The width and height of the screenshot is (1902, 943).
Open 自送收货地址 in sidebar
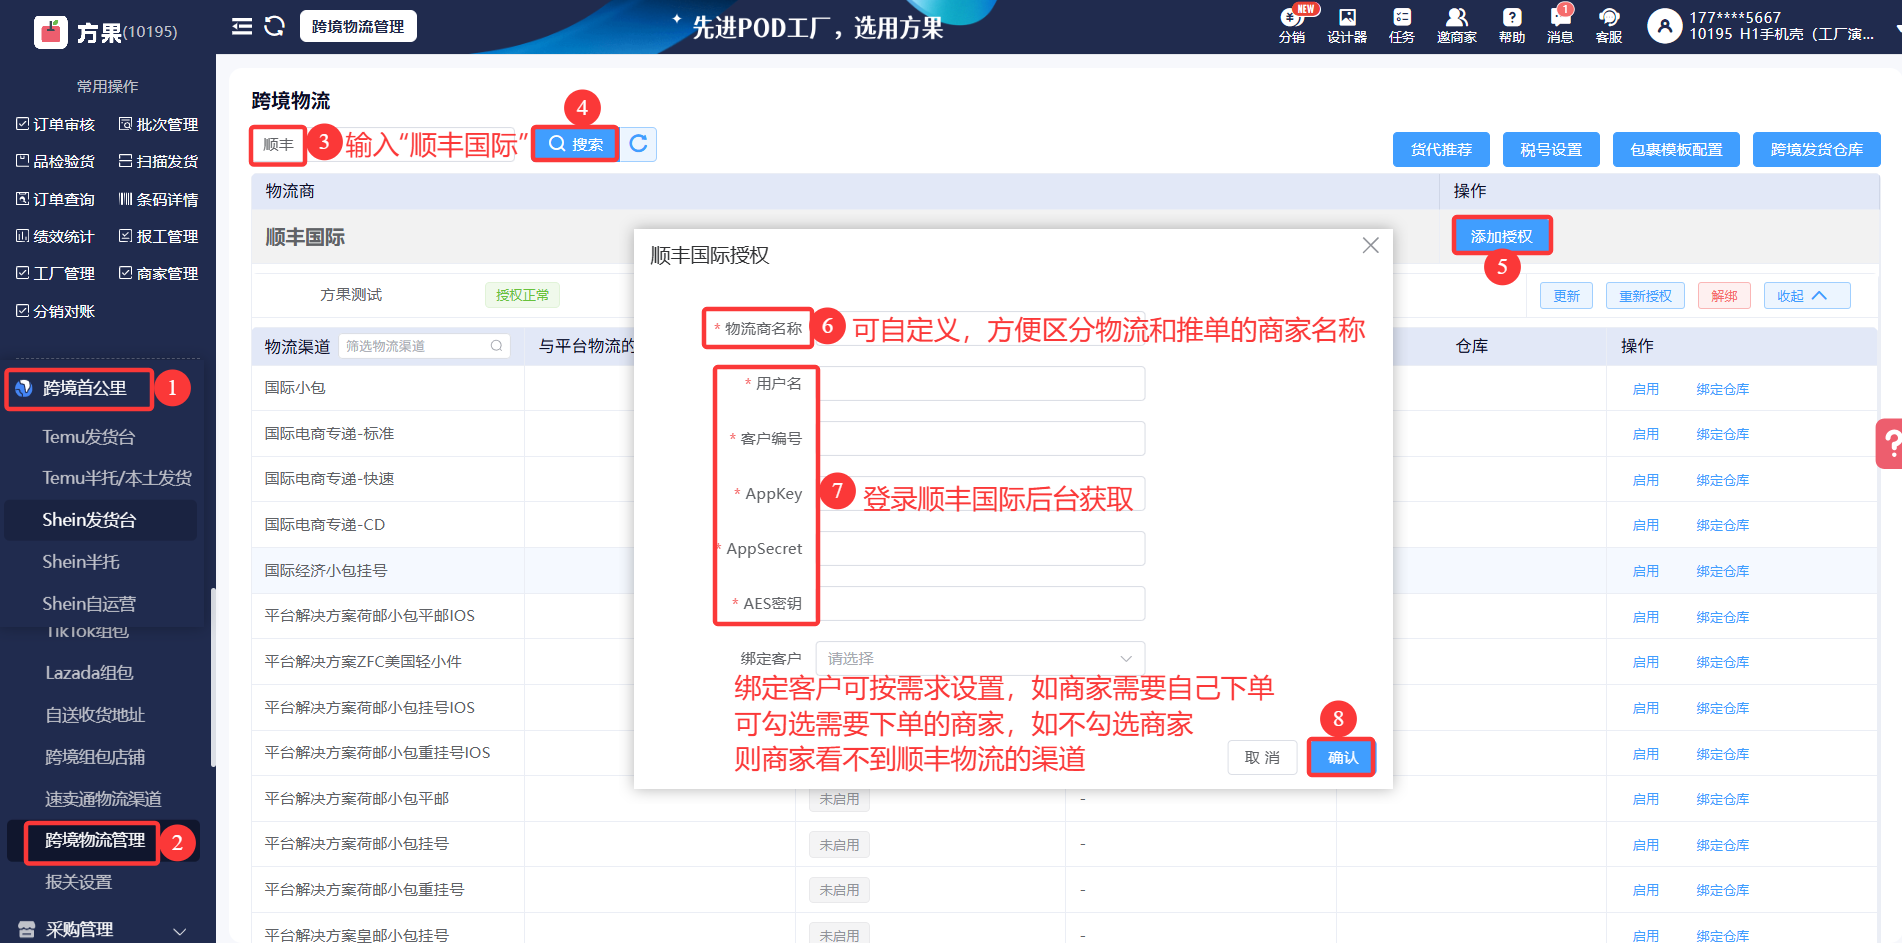[95, 715]
